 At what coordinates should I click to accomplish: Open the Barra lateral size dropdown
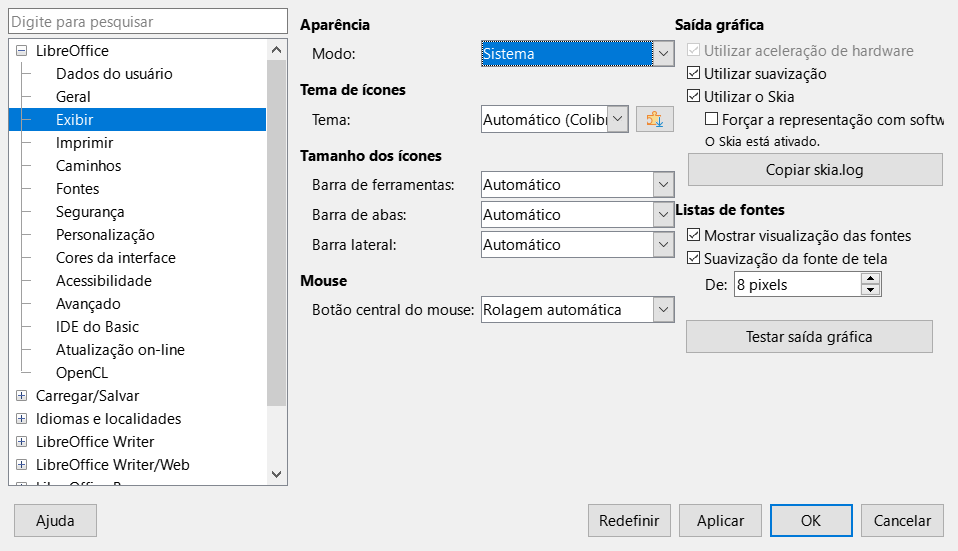point(577,244)
